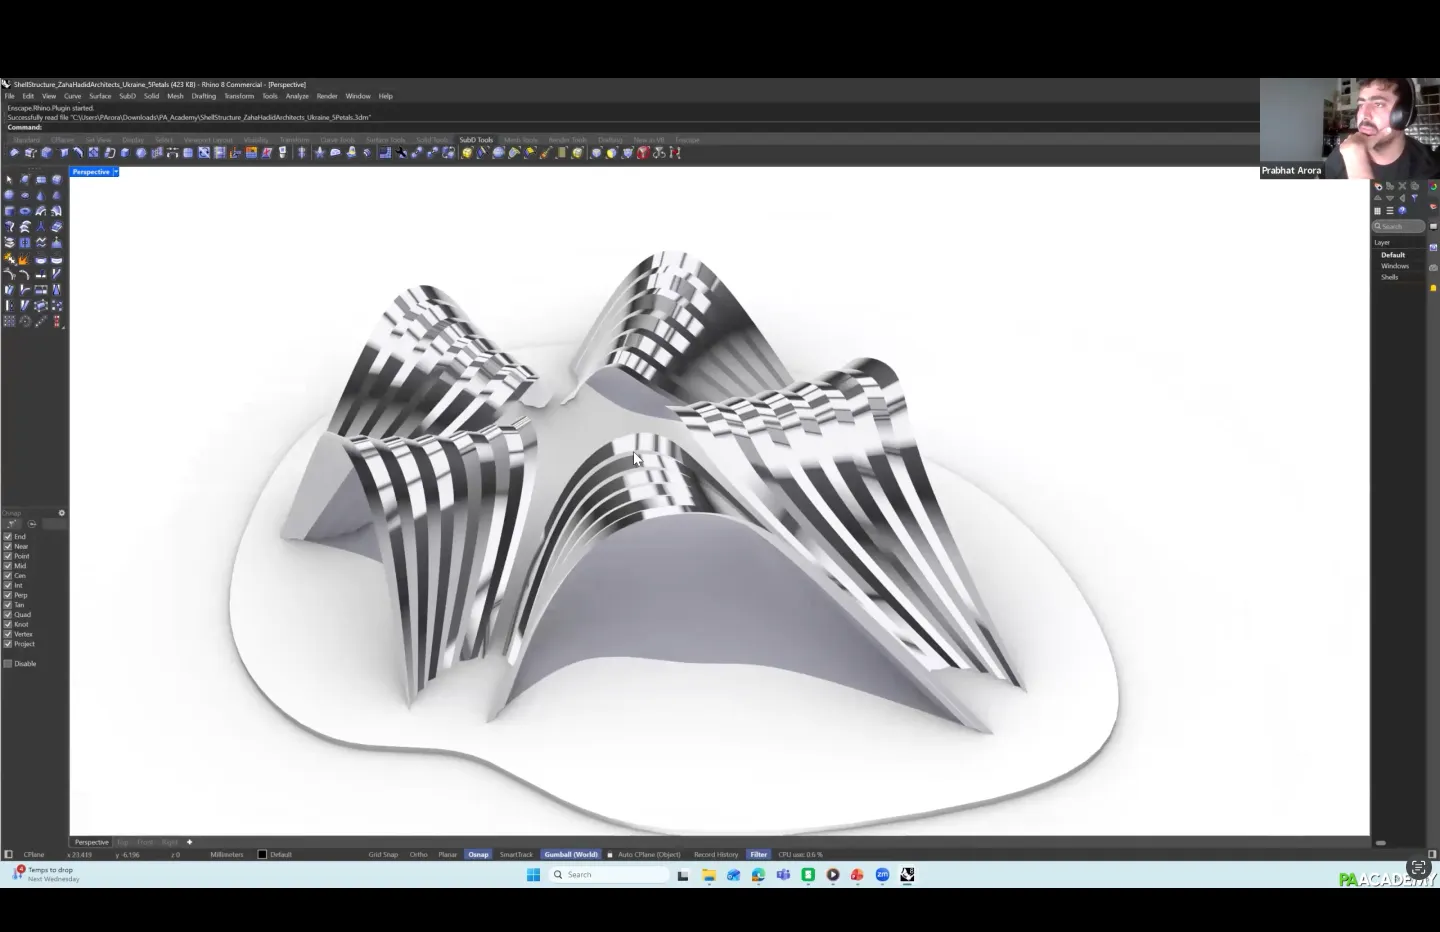This screenshot has height=932, width=1440.
Task: Click the Zoom app icon in taskbar
Action: 882,875
